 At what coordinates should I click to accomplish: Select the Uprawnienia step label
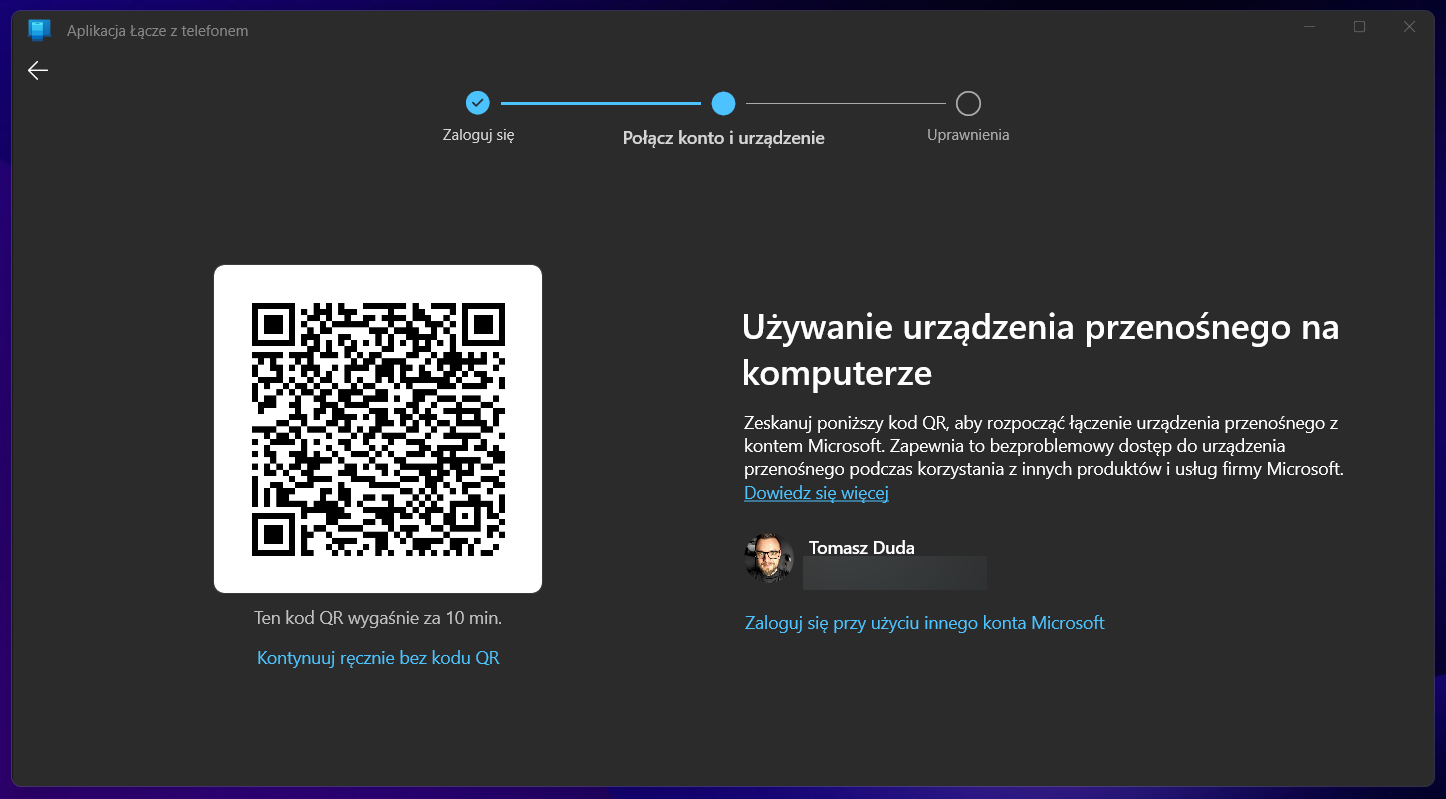tap(967, 134)
